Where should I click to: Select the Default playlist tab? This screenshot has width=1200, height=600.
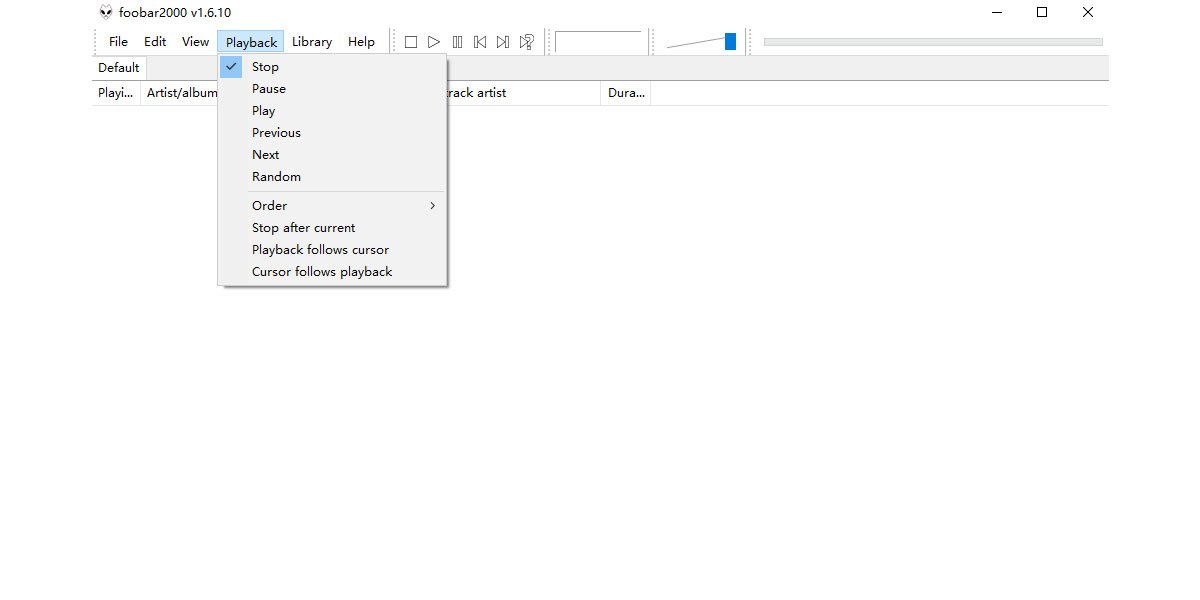click(x=118, y=67)
